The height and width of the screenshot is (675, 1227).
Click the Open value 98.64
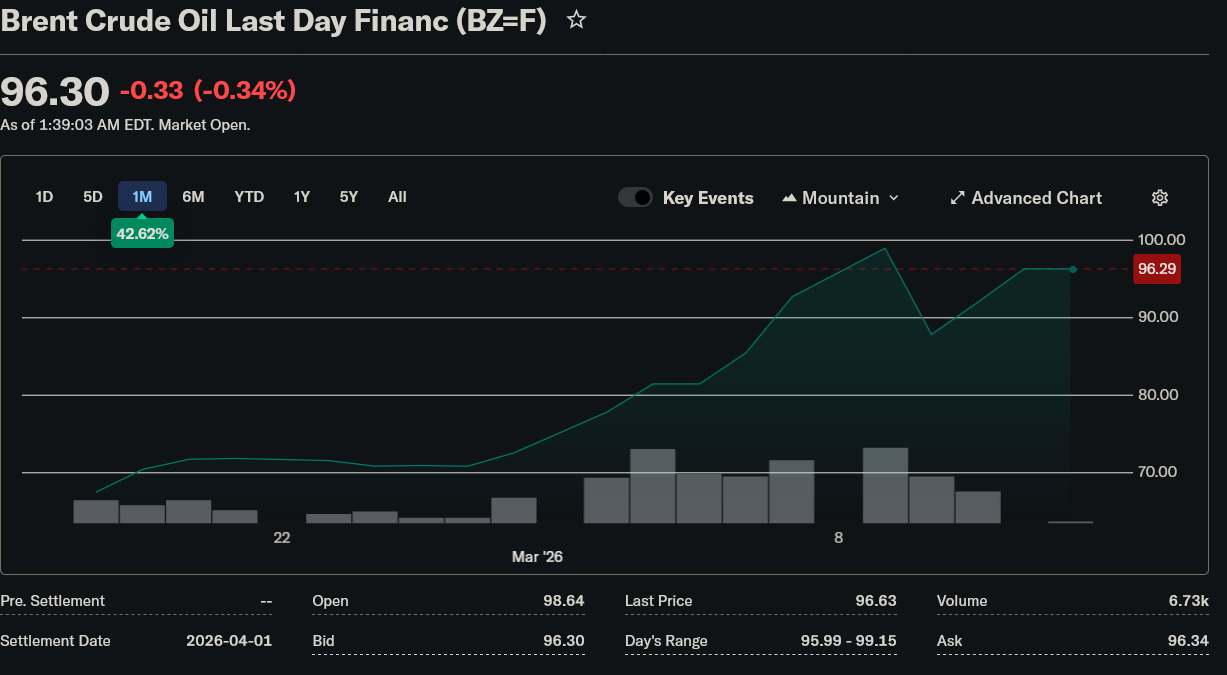pos(563,601)
